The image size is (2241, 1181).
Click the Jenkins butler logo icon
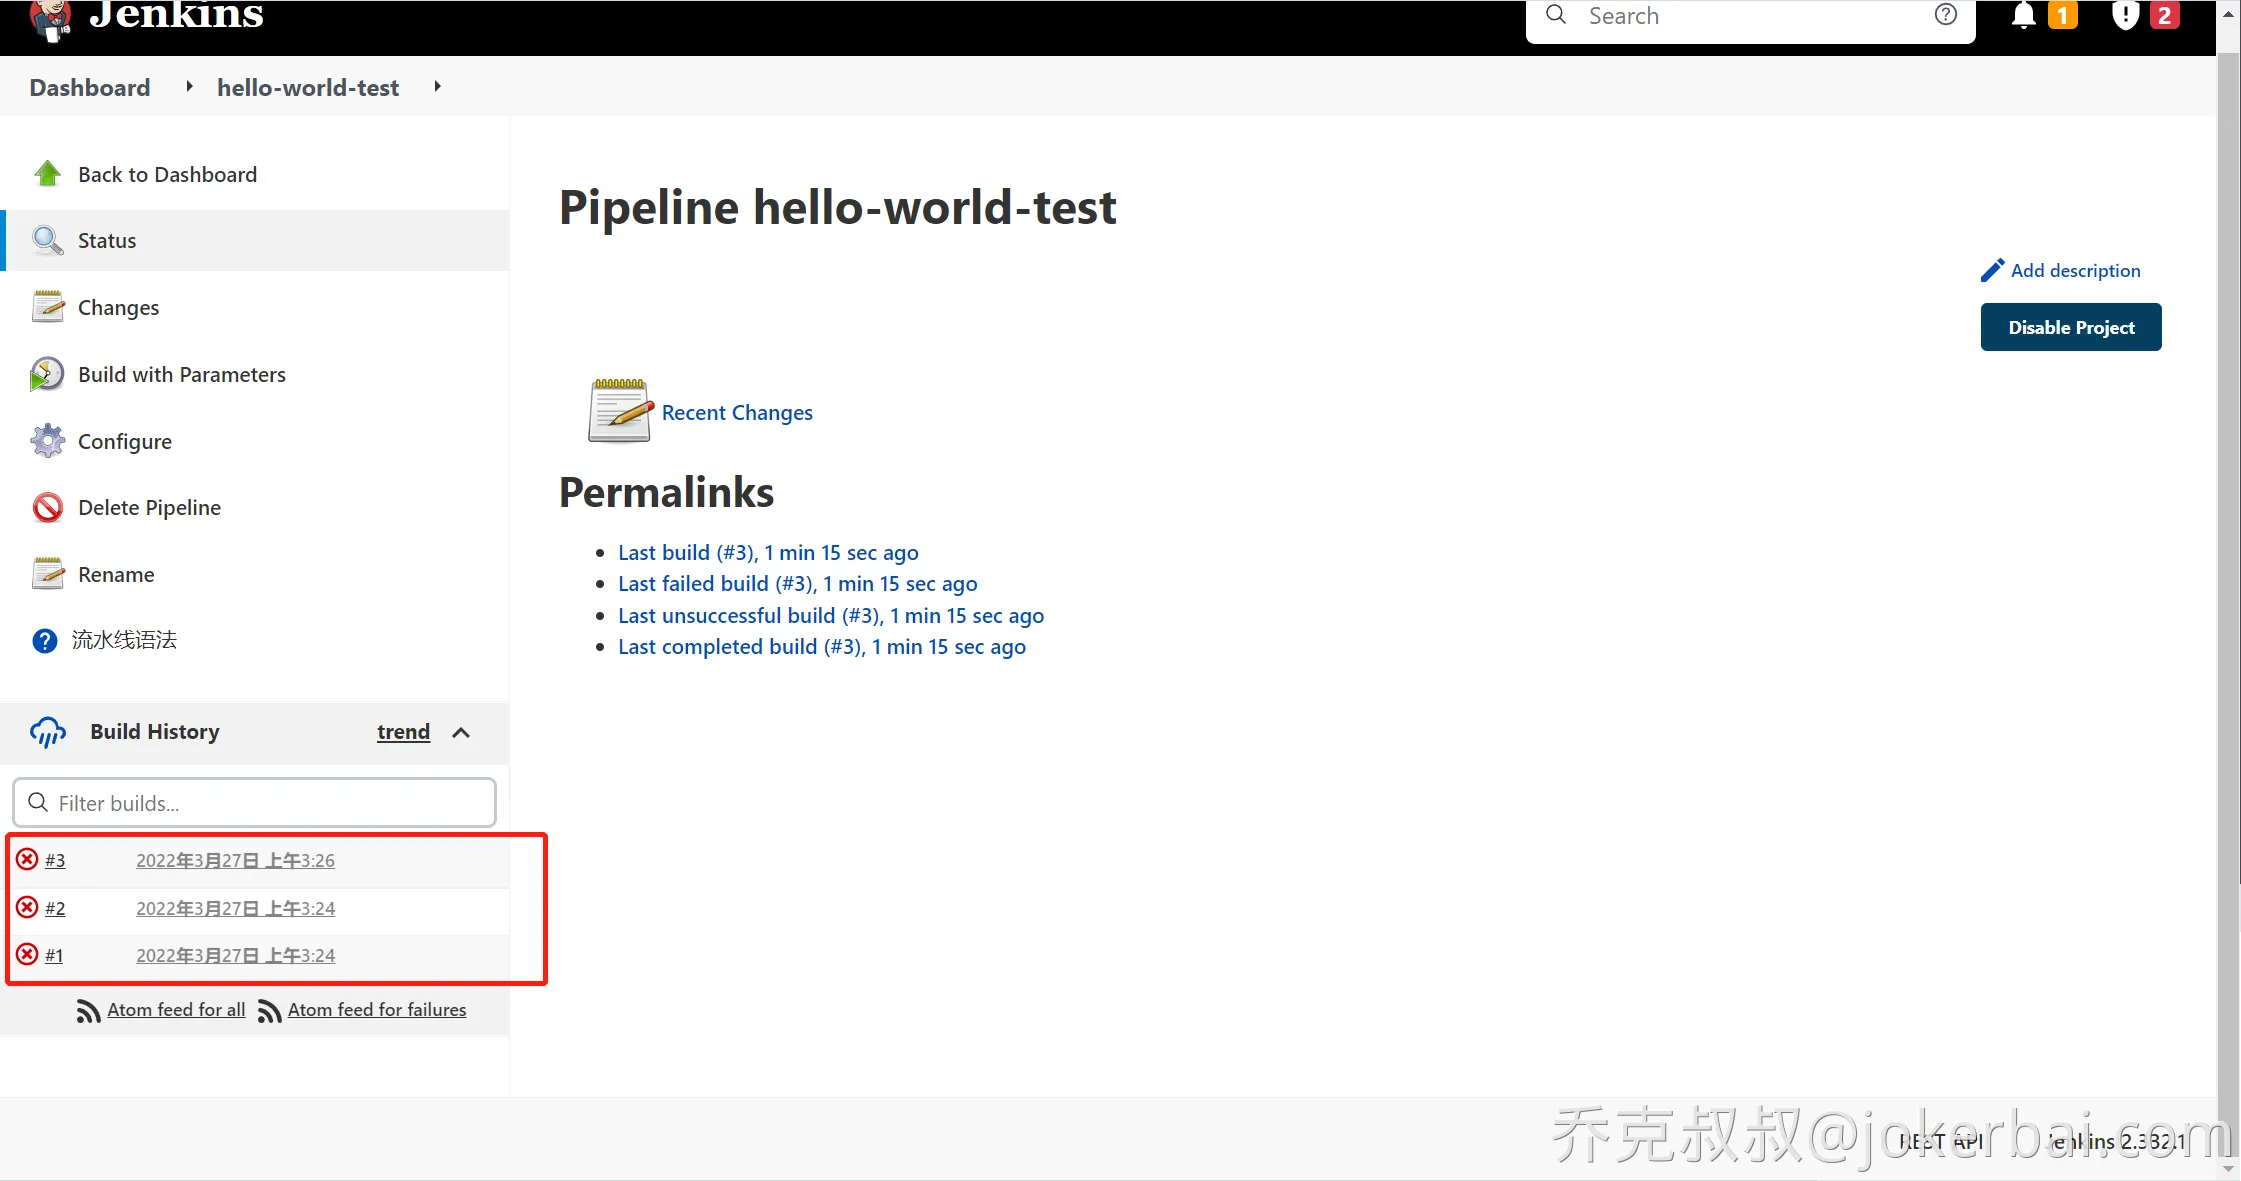pyautogui.click(x=50, y=20)
